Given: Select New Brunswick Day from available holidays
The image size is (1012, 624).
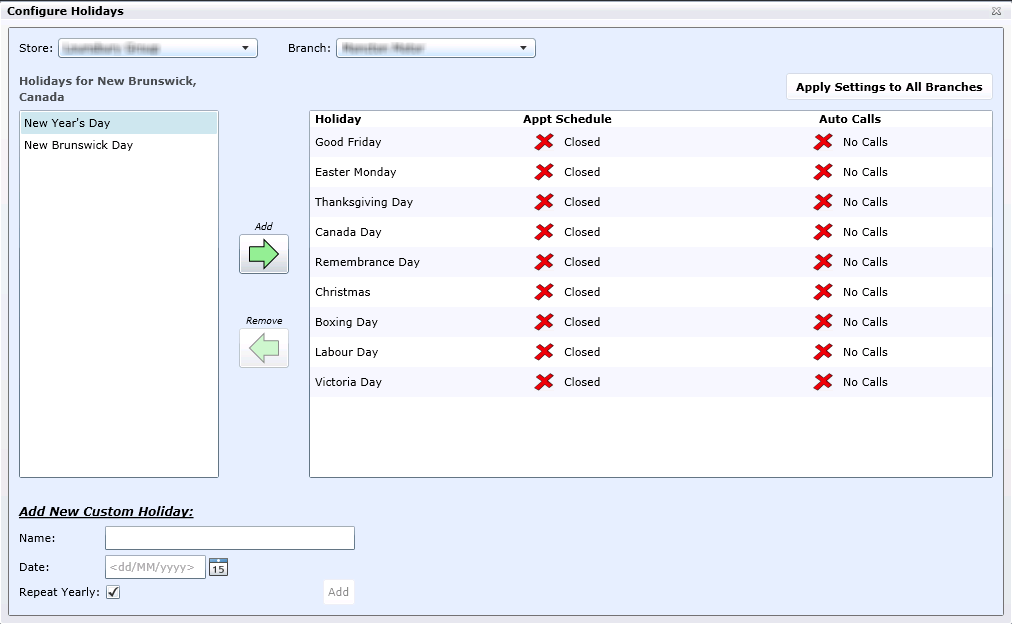Looking at the screenshot, I should tap(78, 145).
